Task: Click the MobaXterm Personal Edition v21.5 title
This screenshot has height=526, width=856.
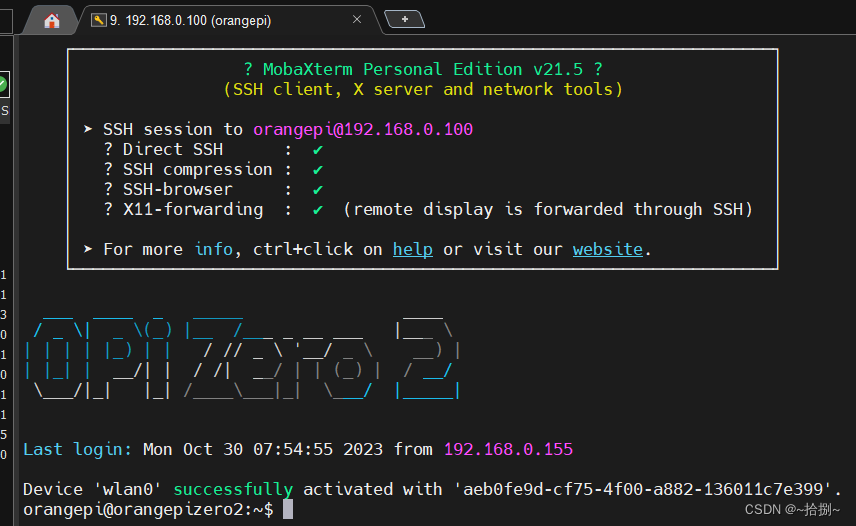Action: click(423, 69)
